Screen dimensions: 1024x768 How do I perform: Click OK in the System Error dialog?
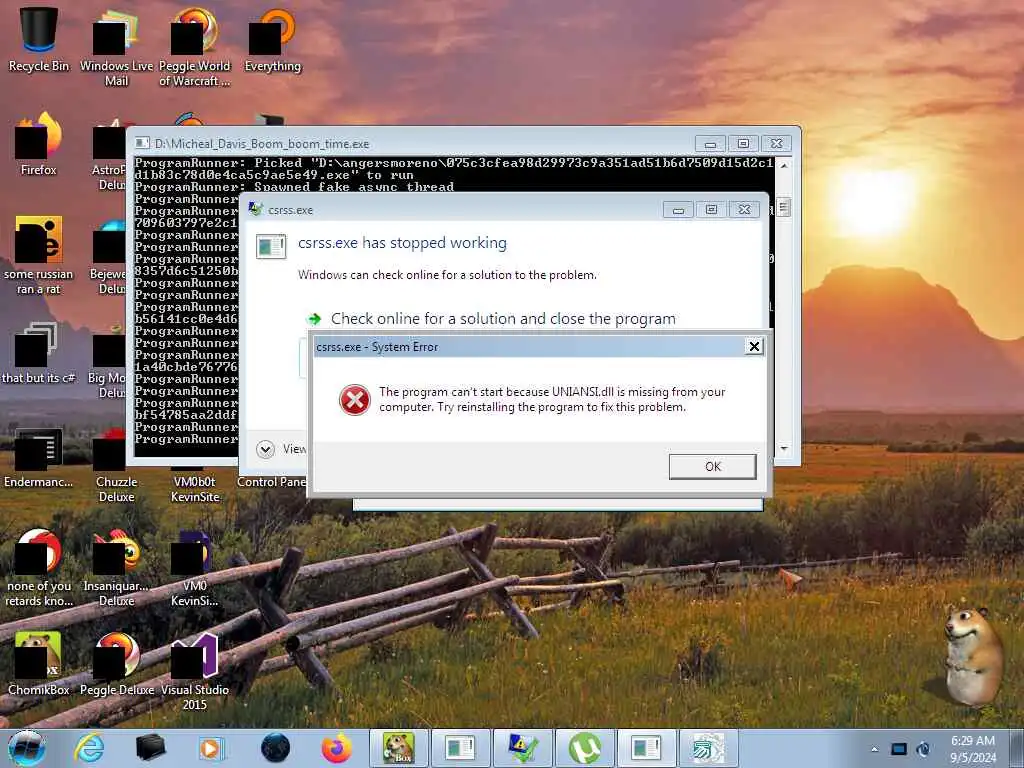(712, 466)
